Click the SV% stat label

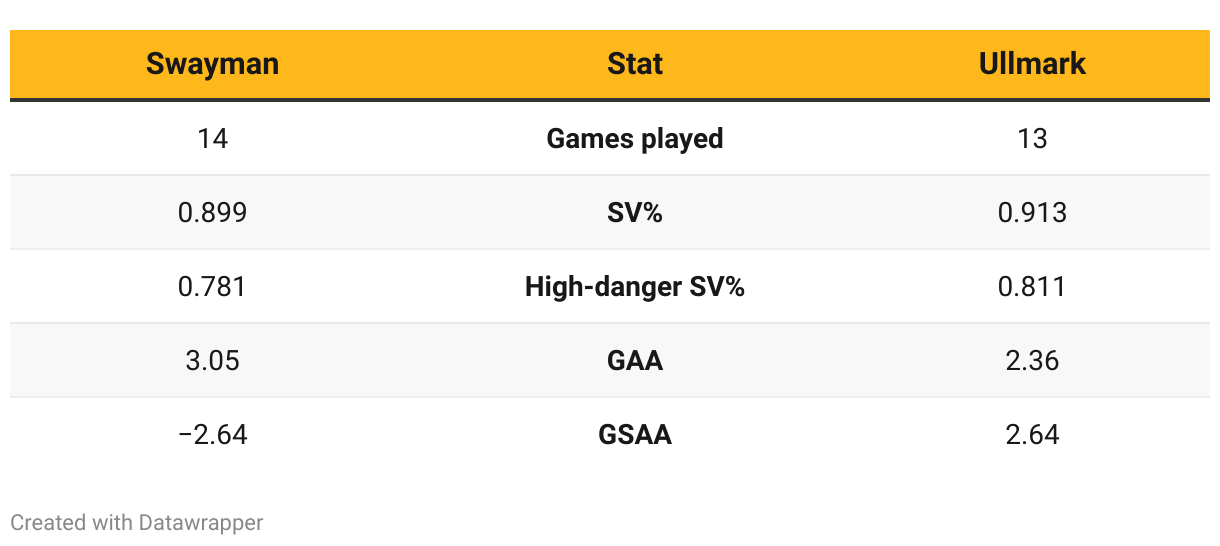click(635, 212)
